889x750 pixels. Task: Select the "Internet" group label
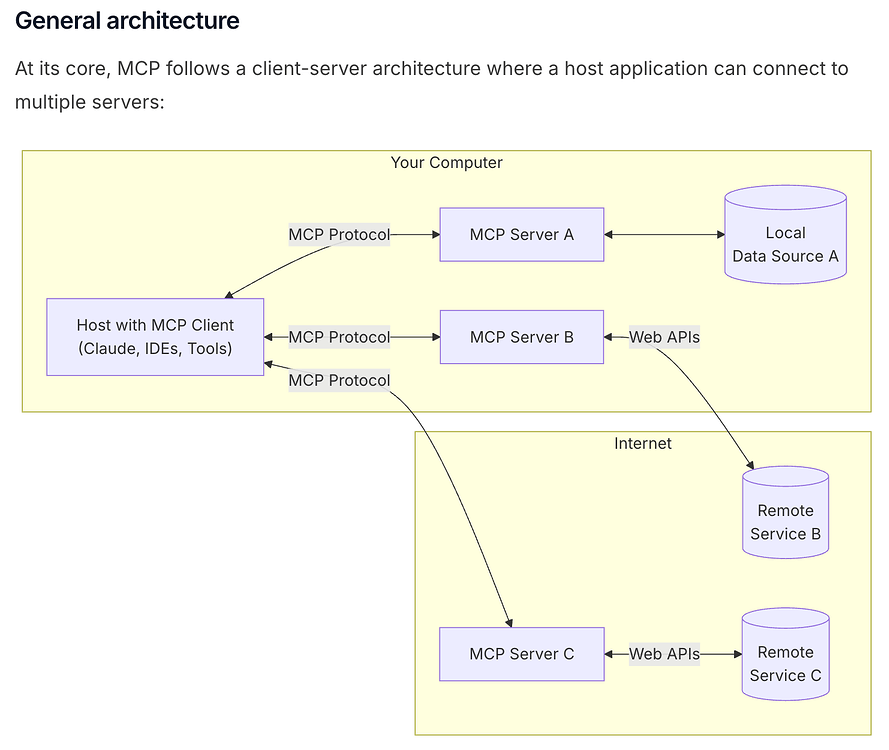click(x=643, y=443)
